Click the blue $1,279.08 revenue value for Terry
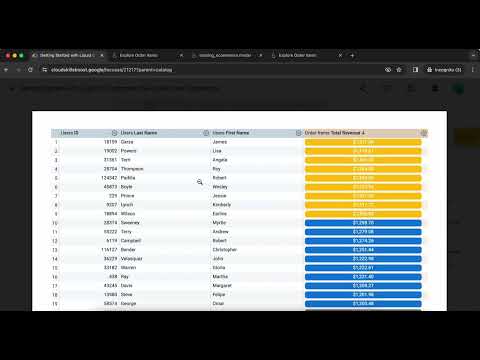This screenshot has height=360, width=480. click(363, 232)
